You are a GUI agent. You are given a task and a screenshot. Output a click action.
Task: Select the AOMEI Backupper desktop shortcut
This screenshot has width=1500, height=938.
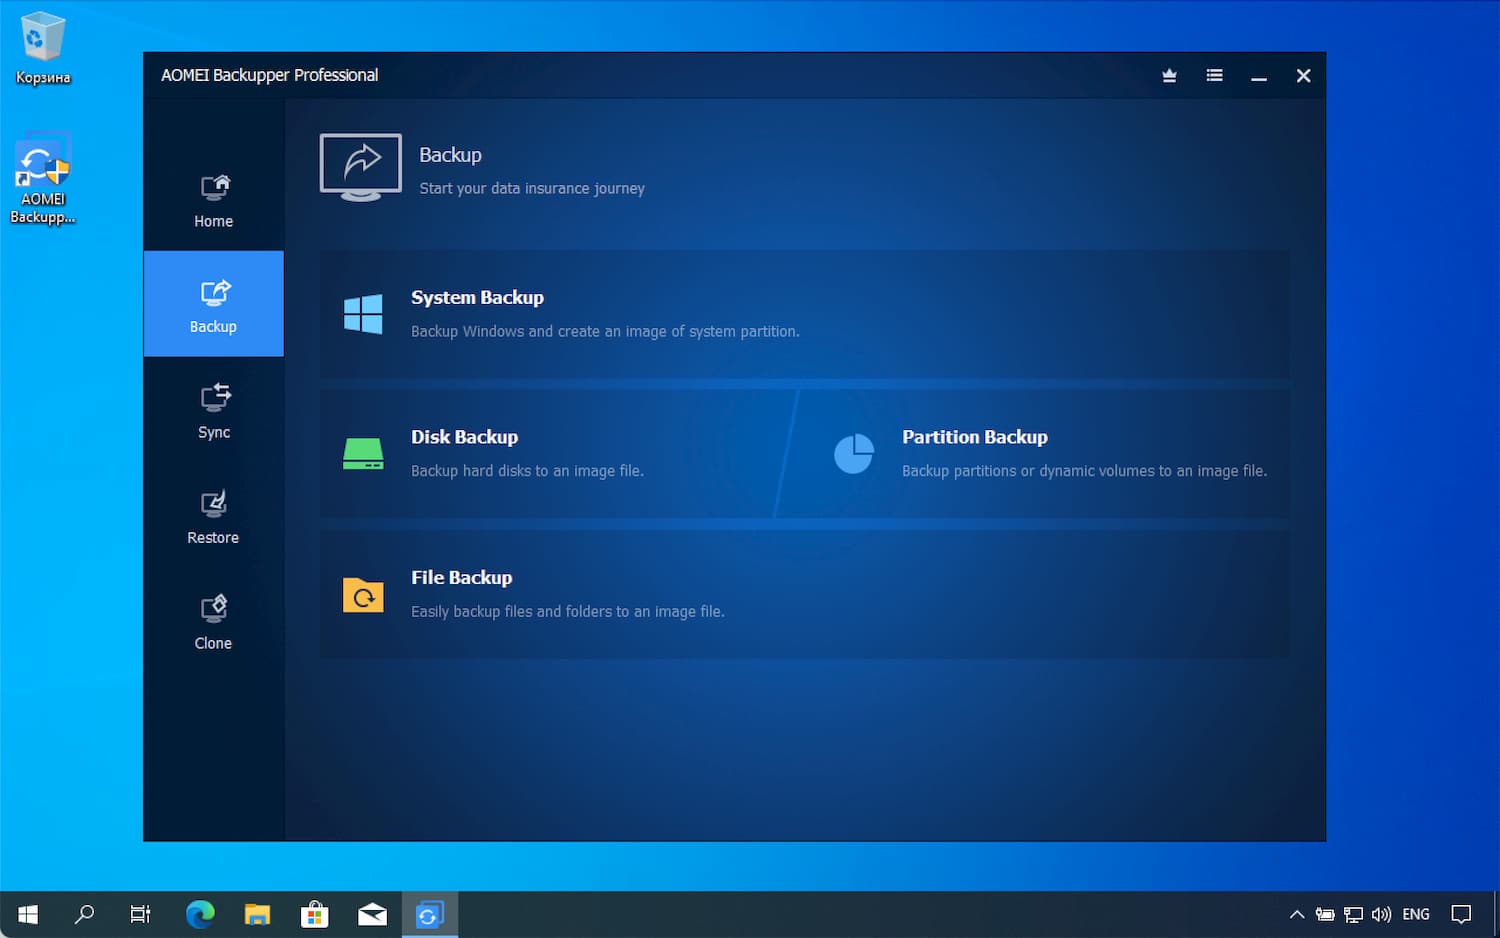click(x=43, y=178)
